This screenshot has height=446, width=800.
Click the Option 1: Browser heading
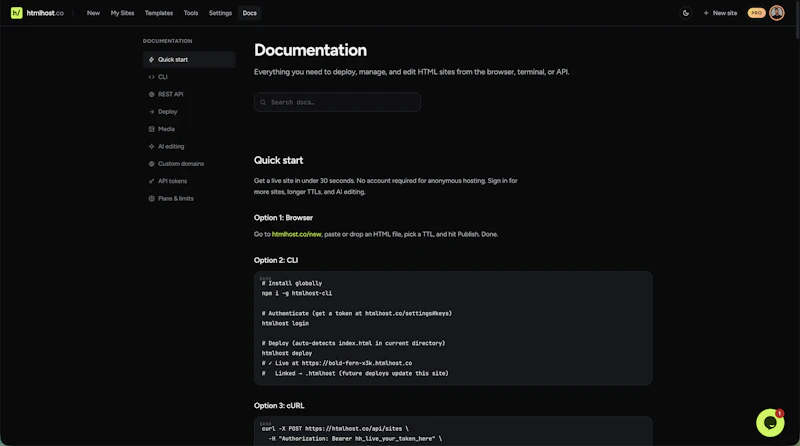[x=283, y=218]
